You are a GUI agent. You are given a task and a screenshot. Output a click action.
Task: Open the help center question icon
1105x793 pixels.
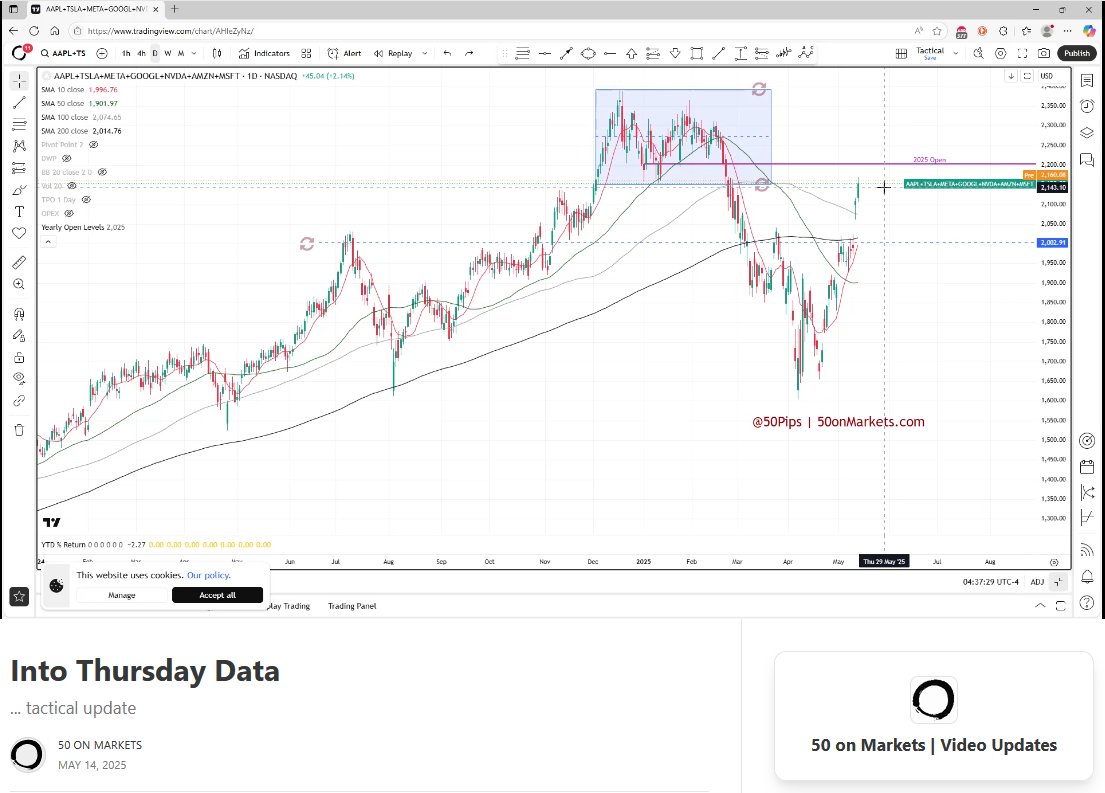[x=1087, y=603]
